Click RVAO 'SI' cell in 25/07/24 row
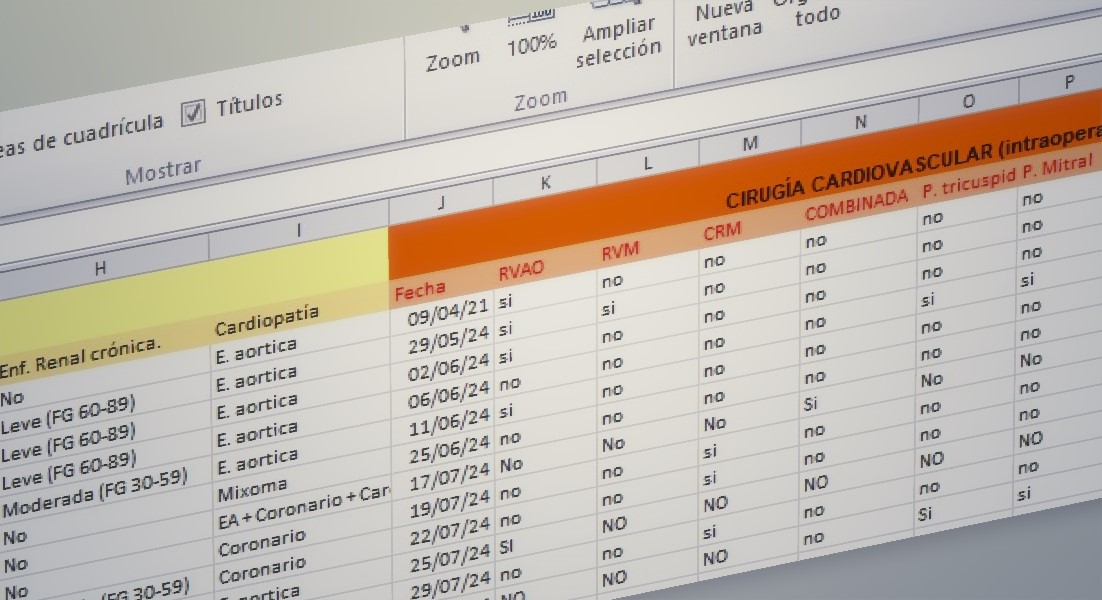1102x600 pixels. pyautogui.click(x=506, y=547)
